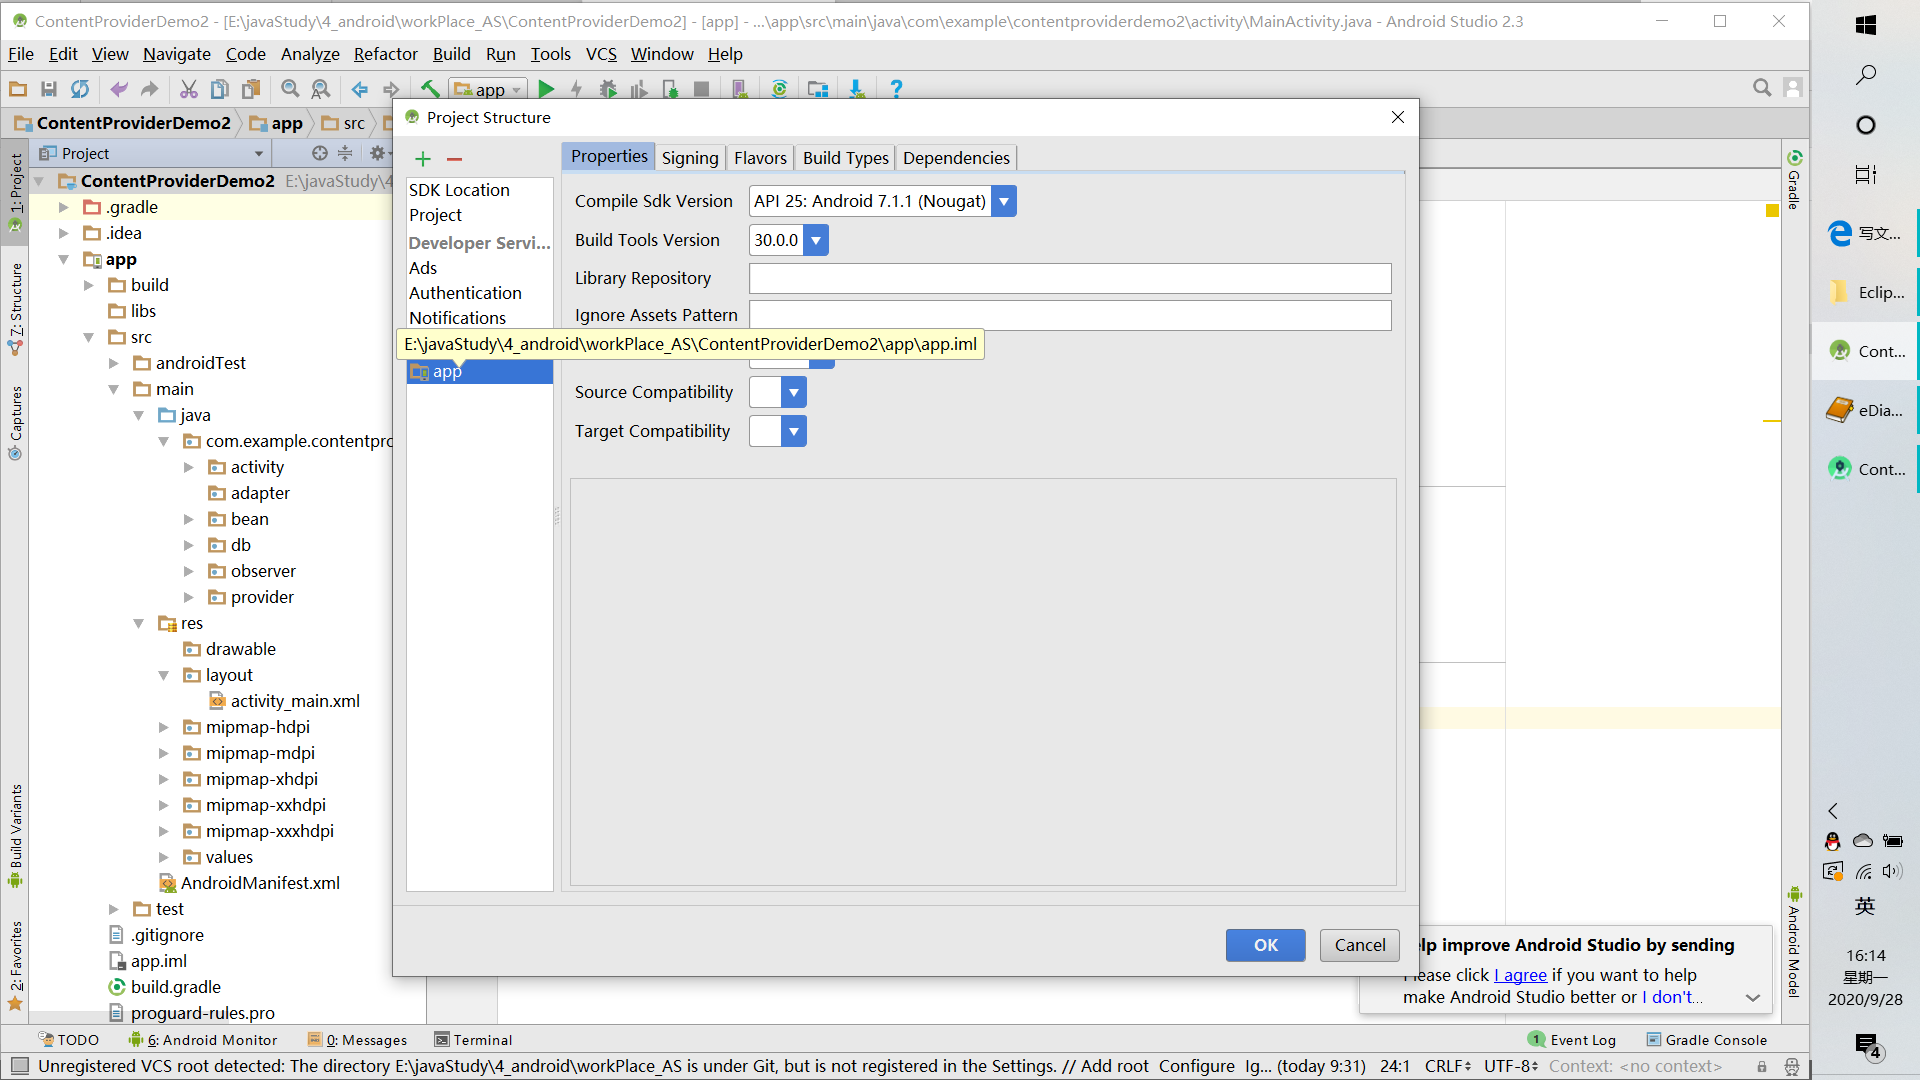This screenshot has height=1080, width=1920.
Task: Click scroll from source target icon
Action: pos(319,153)
